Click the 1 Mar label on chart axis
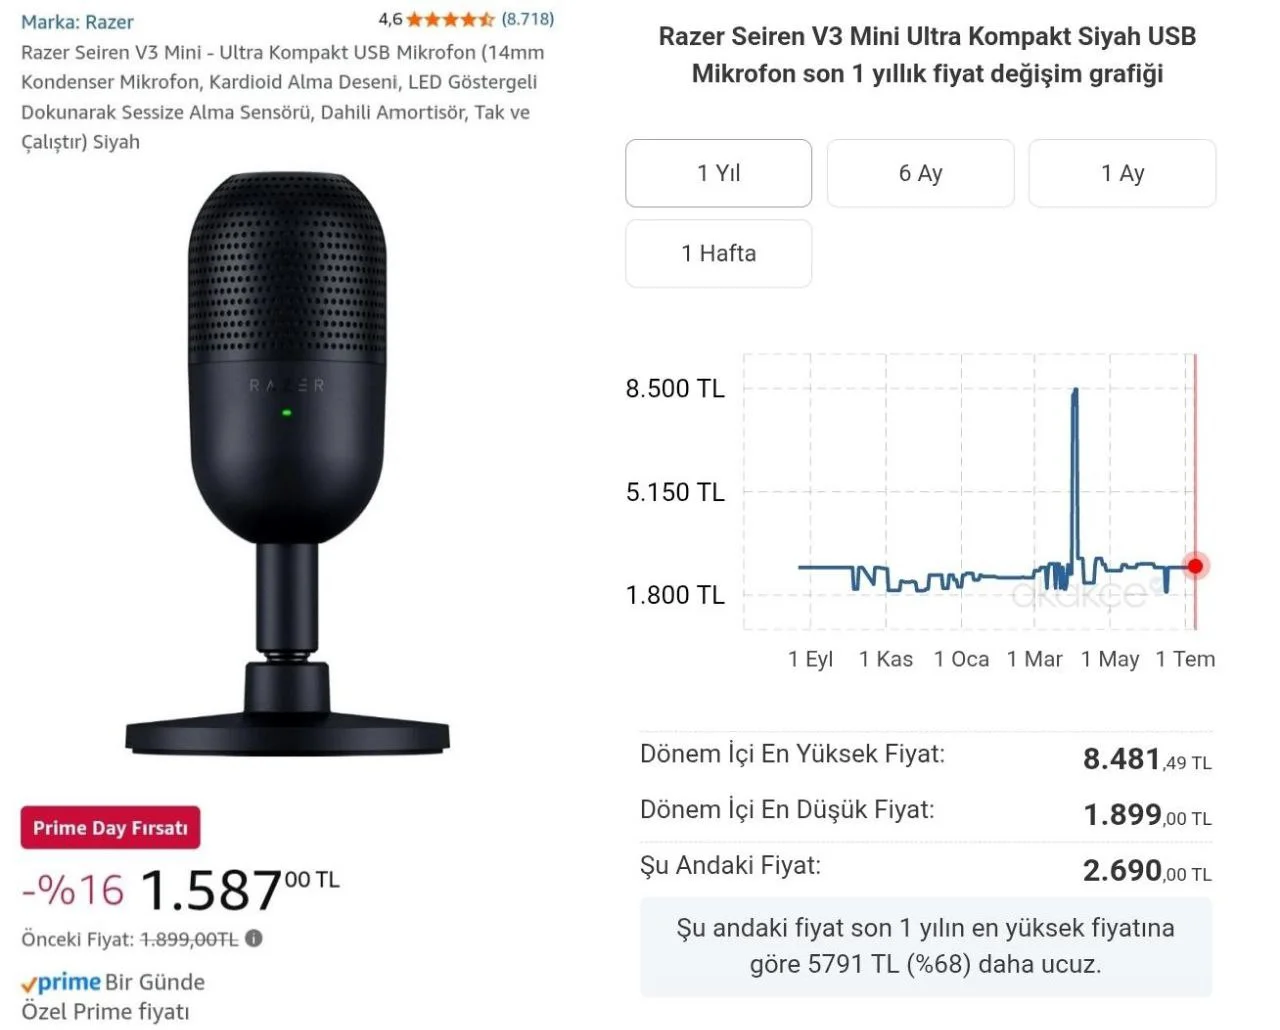 point(1034,659)
